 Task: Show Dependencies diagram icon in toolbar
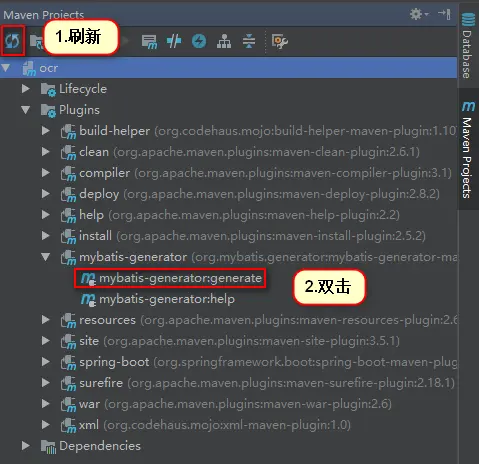pyautogui.click(x=224, y=41)
